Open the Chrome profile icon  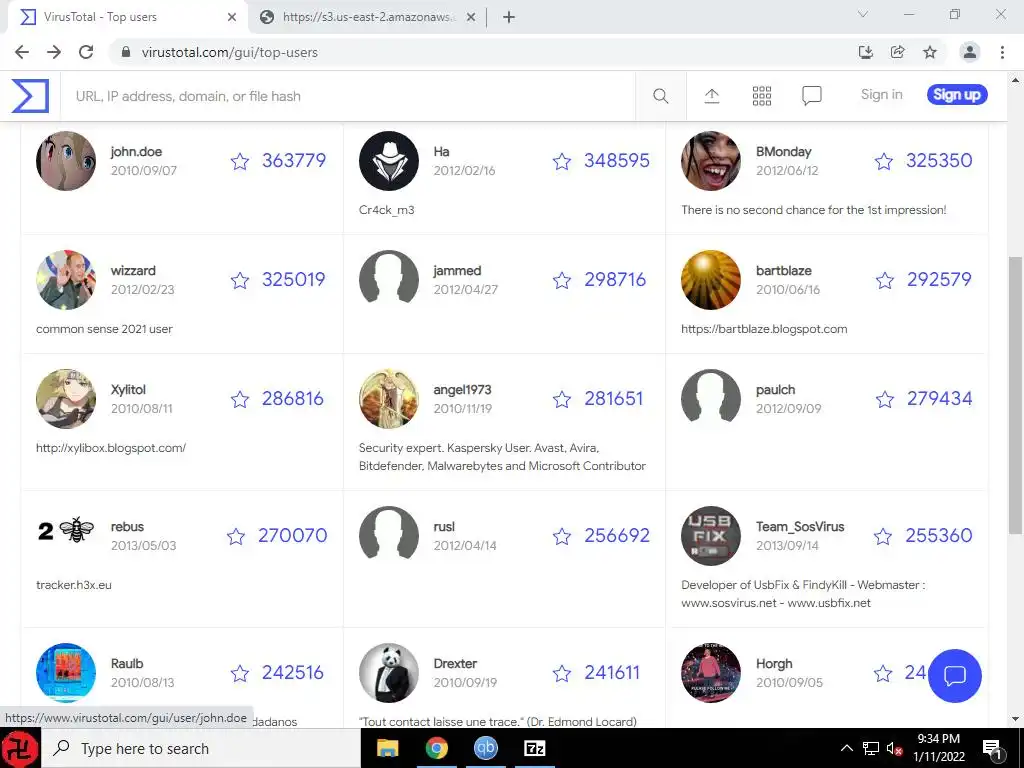(970, 52)
